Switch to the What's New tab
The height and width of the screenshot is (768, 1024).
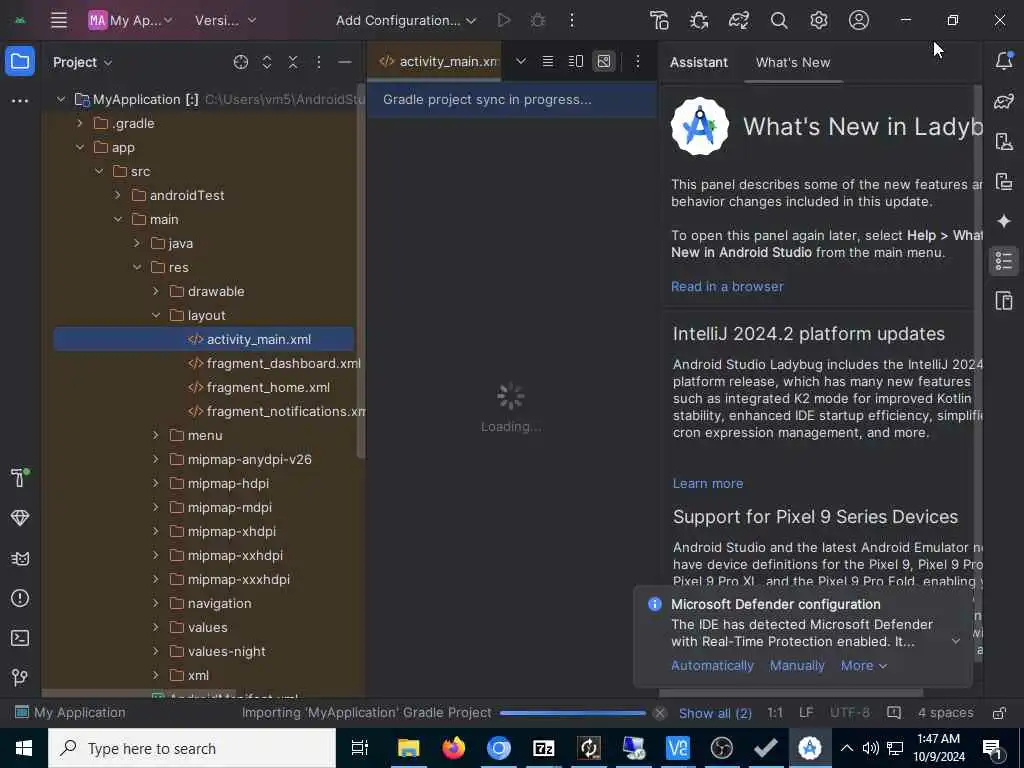(793, 63)
